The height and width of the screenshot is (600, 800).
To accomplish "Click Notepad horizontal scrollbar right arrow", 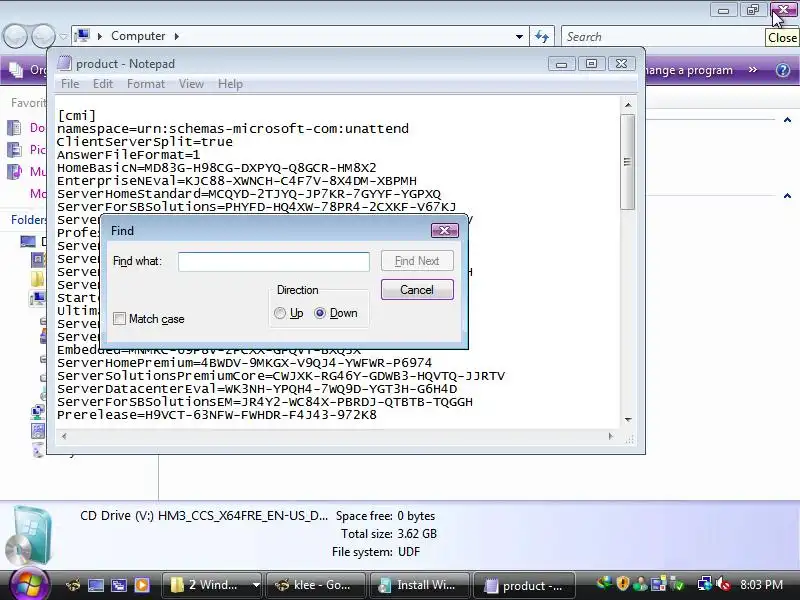I will click(x=611, y=436).
